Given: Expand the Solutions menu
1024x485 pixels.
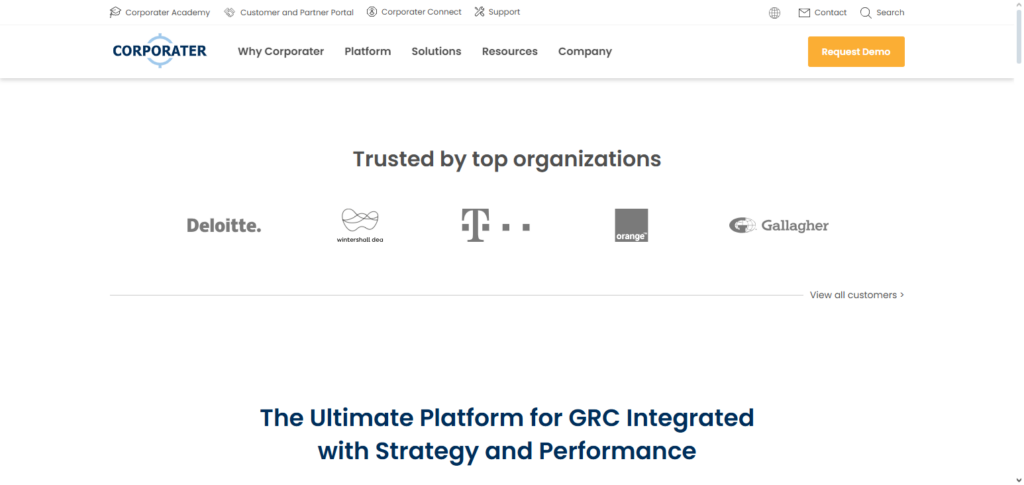Looking at the screenshot, I should tap(436, 51).
